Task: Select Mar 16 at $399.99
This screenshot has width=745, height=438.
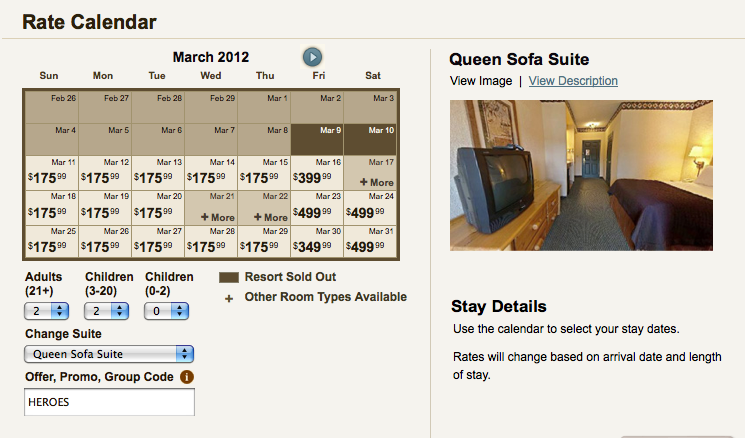Action: click(317, 173)
